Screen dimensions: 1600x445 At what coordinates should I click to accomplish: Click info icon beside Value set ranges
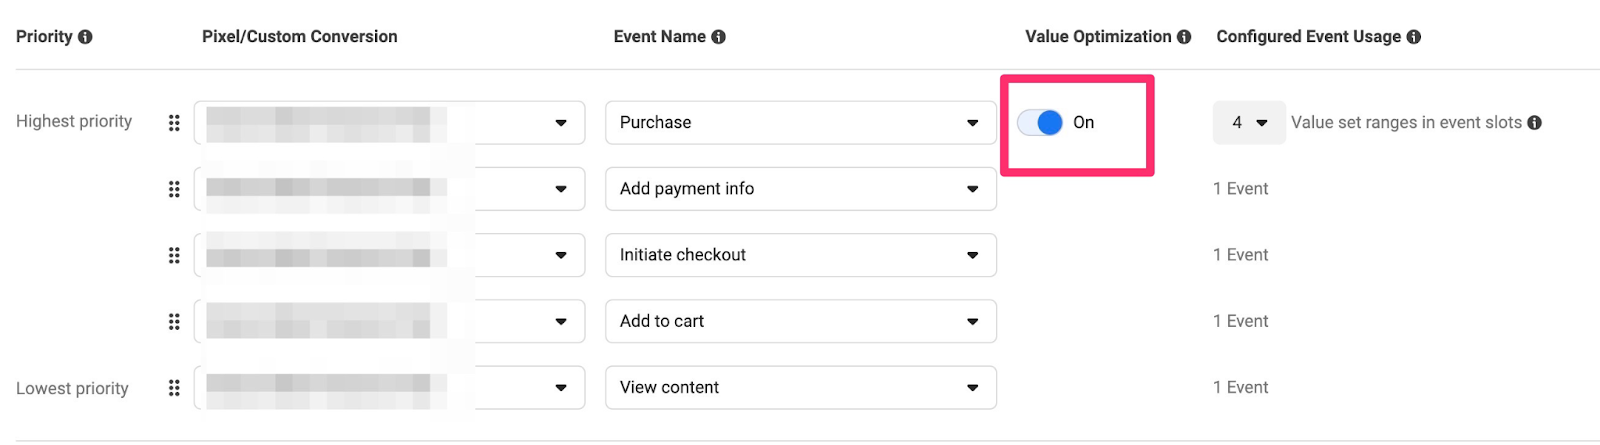coord(1534,123)
